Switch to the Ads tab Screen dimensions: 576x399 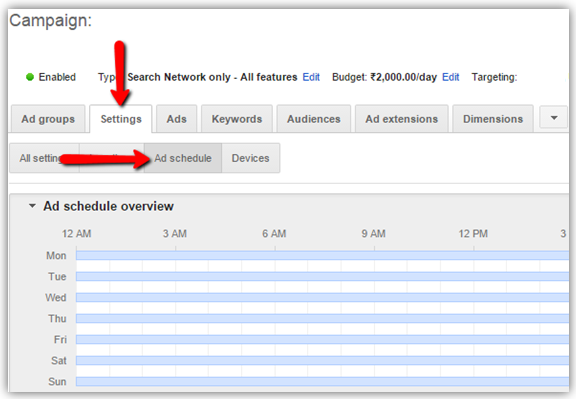(x=176, y=119)
